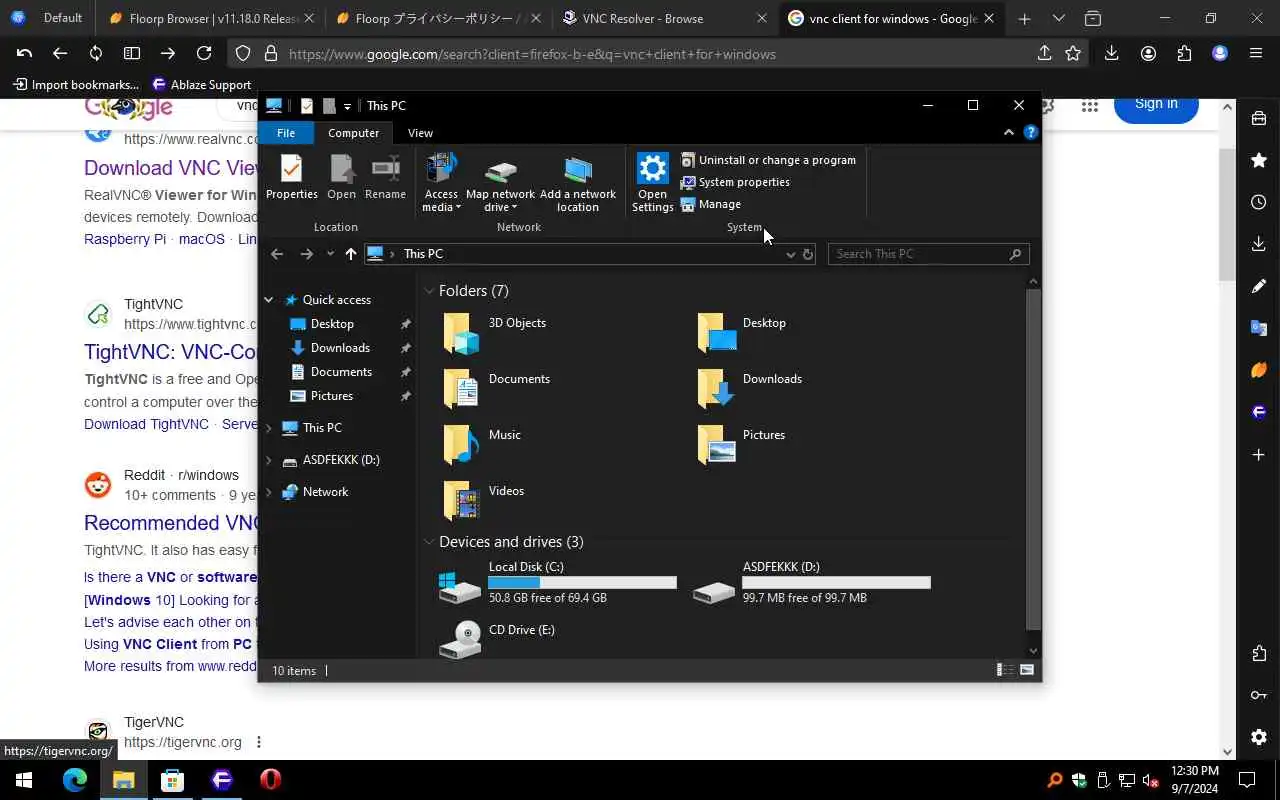Switch to the File tab

(286, 133)
